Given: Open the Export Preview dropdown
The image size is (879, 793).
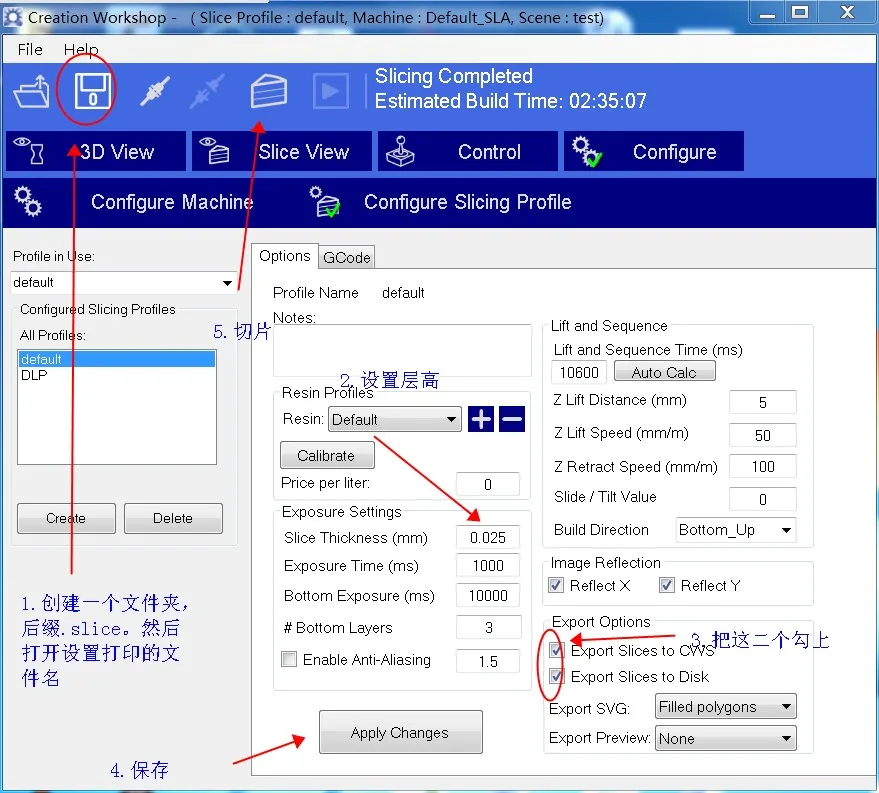Looking at the screenshot, I should pos(726,739).
